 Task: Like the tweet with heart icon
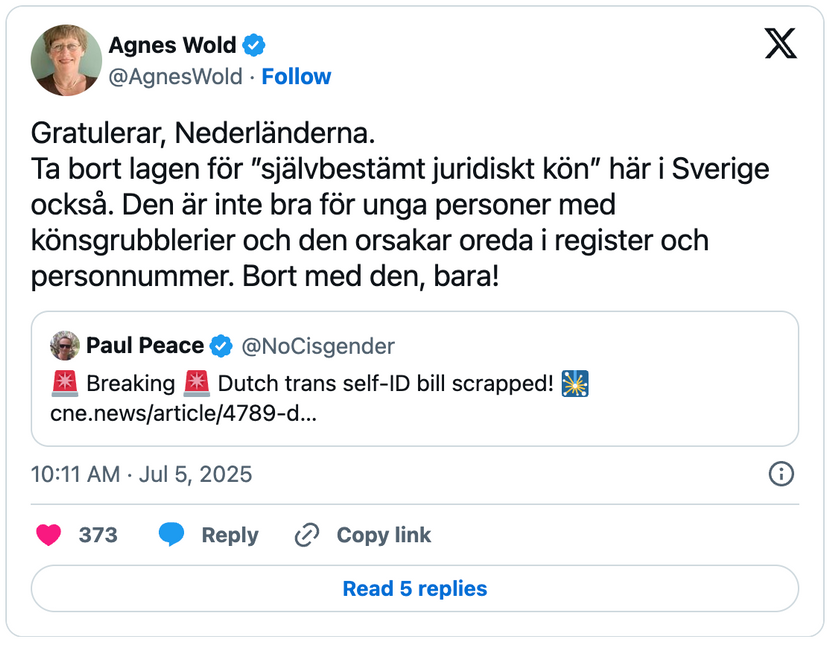49,535
